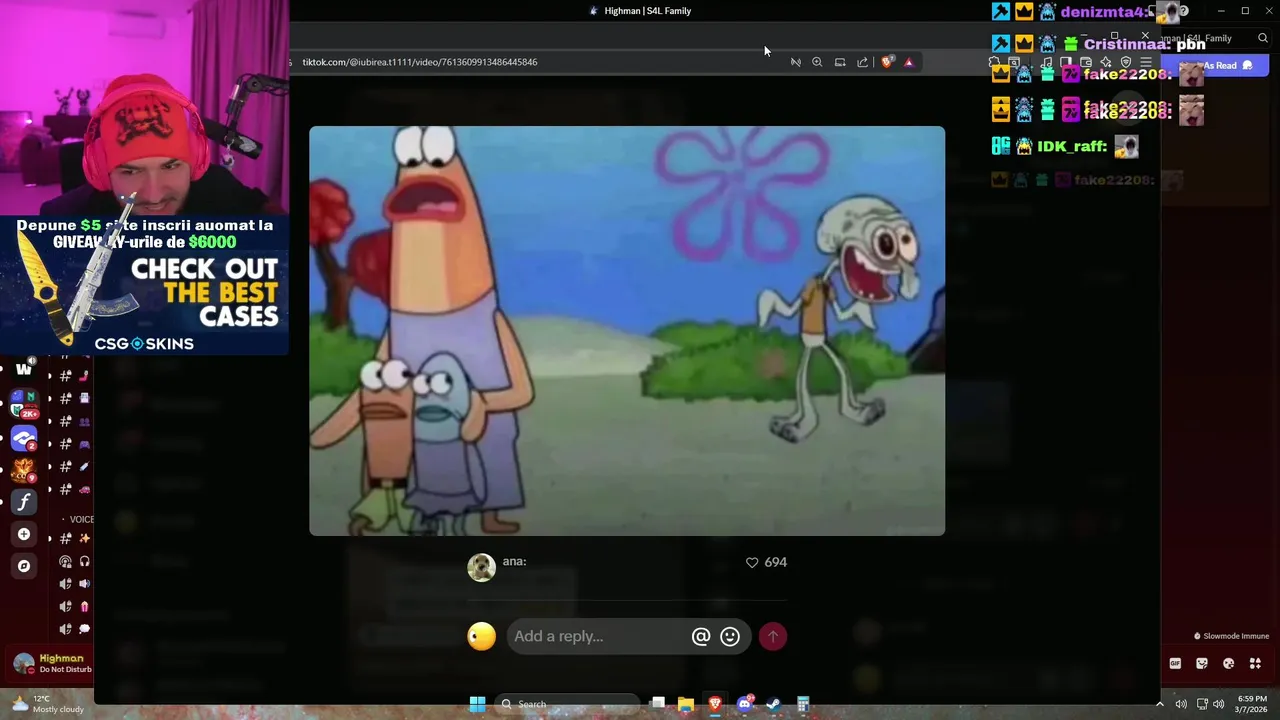Select the tiktok.com URL in address bar
Image resolution: width=1280 pixels, height=720 pixels.
[420, 62]
